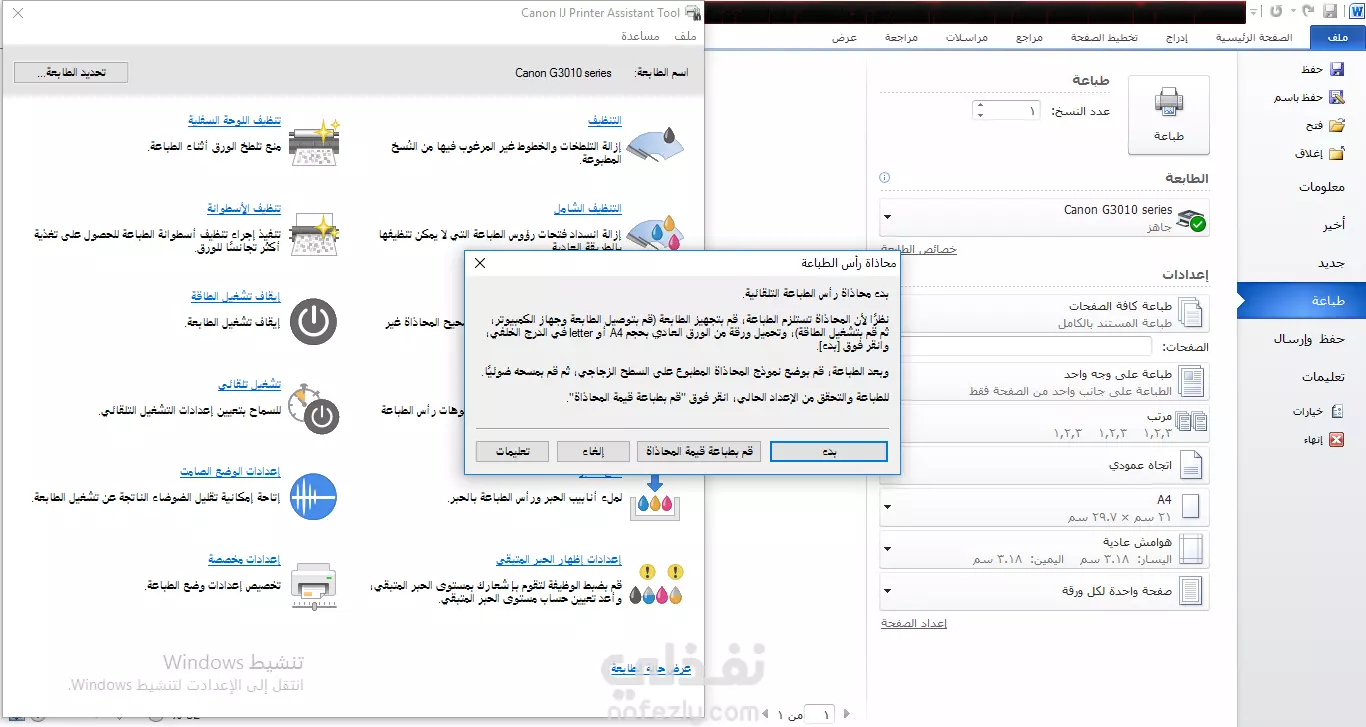Select Recent (أخير) in Word backstage menu
Viewport: 1366px width, 727px height.
tap(1333, 225)
